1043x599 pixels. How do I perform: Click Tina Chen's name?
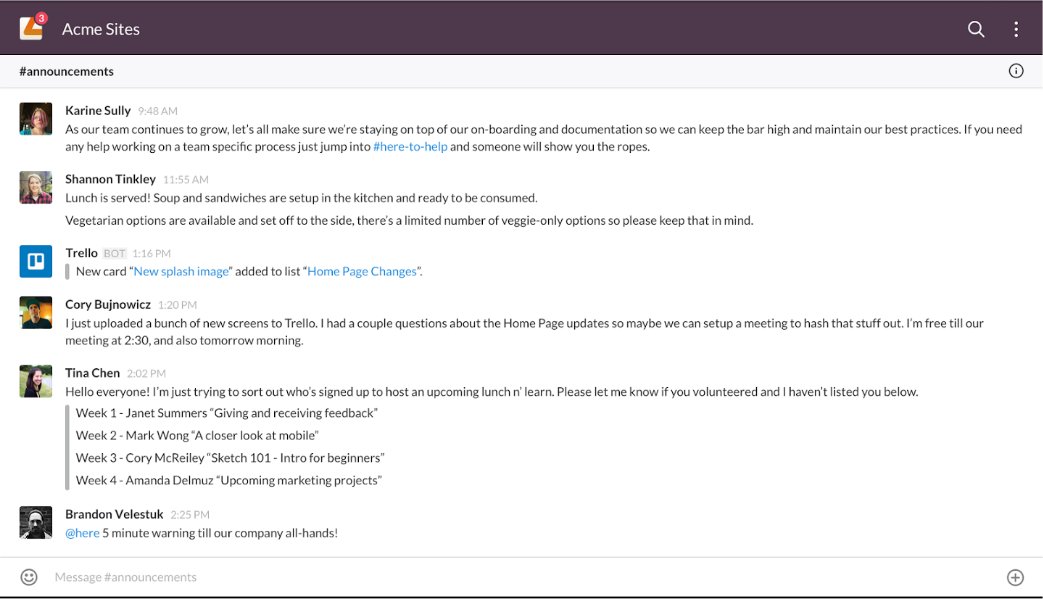tap(91, 372)
